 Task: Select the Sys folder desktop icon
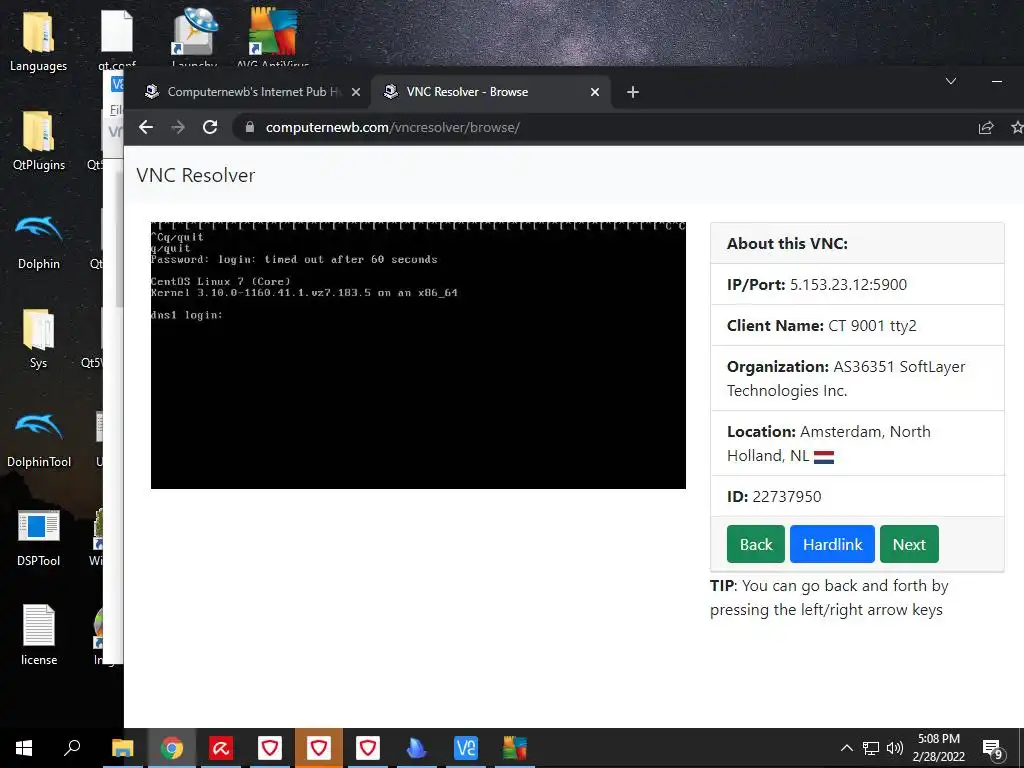coord(39,340)
